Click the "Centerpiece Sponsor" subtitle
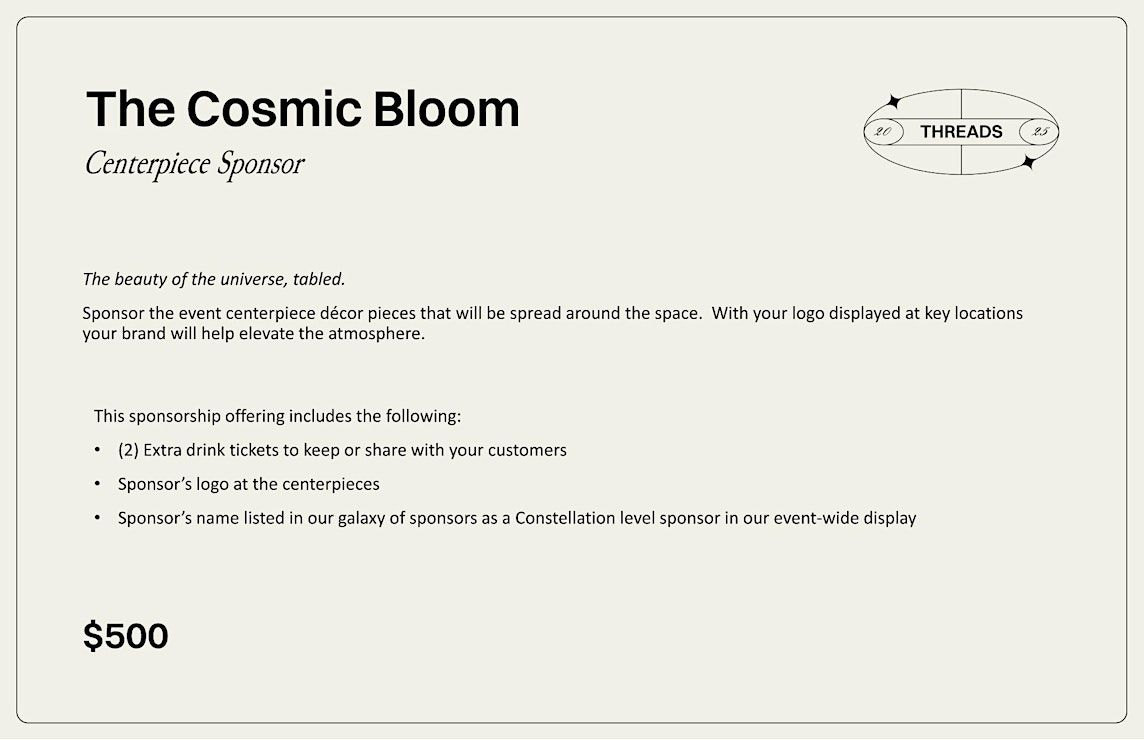The width and height of the screenshot is (1144, 740). pyautogui.click(x=194, y=164)
